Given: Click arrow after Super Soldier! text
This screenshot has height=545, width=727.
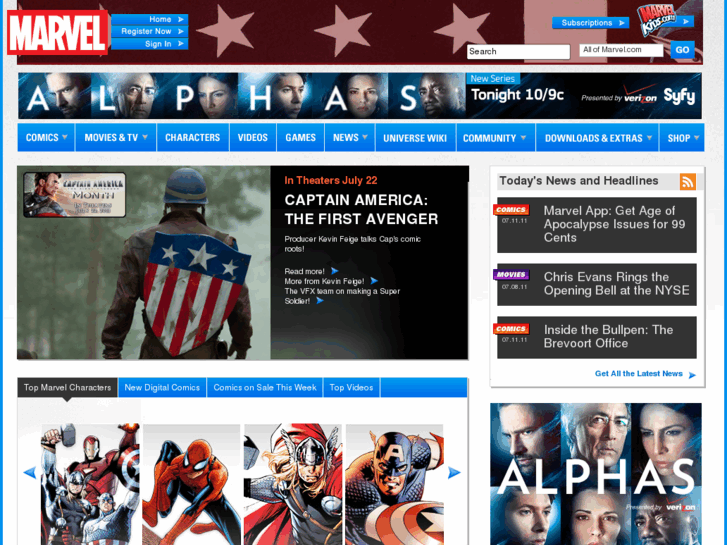Looking at the screenshot, I should (319, 301).
